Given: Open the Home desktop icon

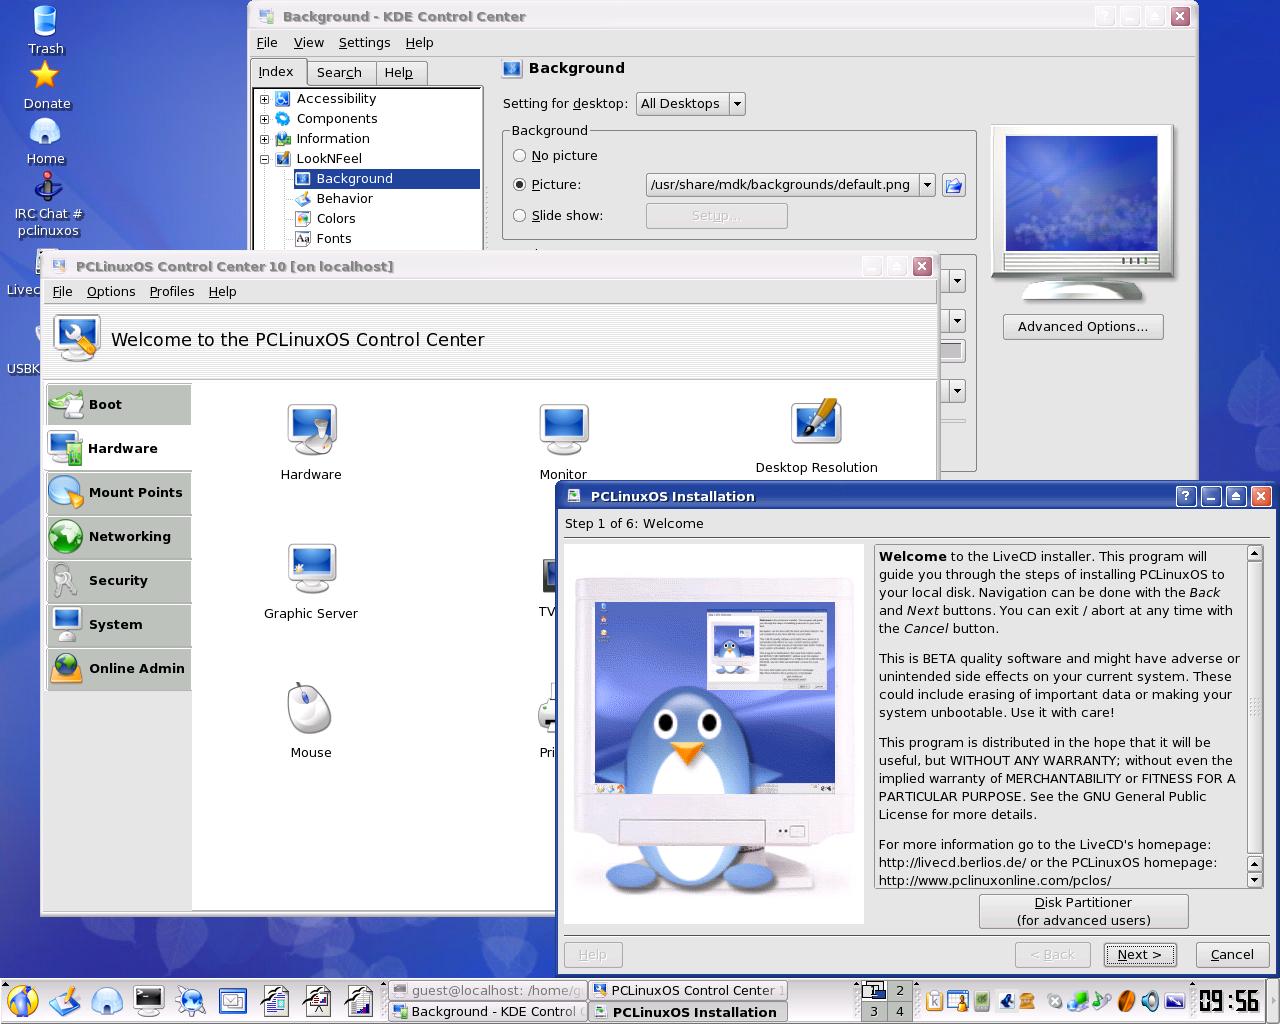Looking at the screenshot, I should click(46, 141).
